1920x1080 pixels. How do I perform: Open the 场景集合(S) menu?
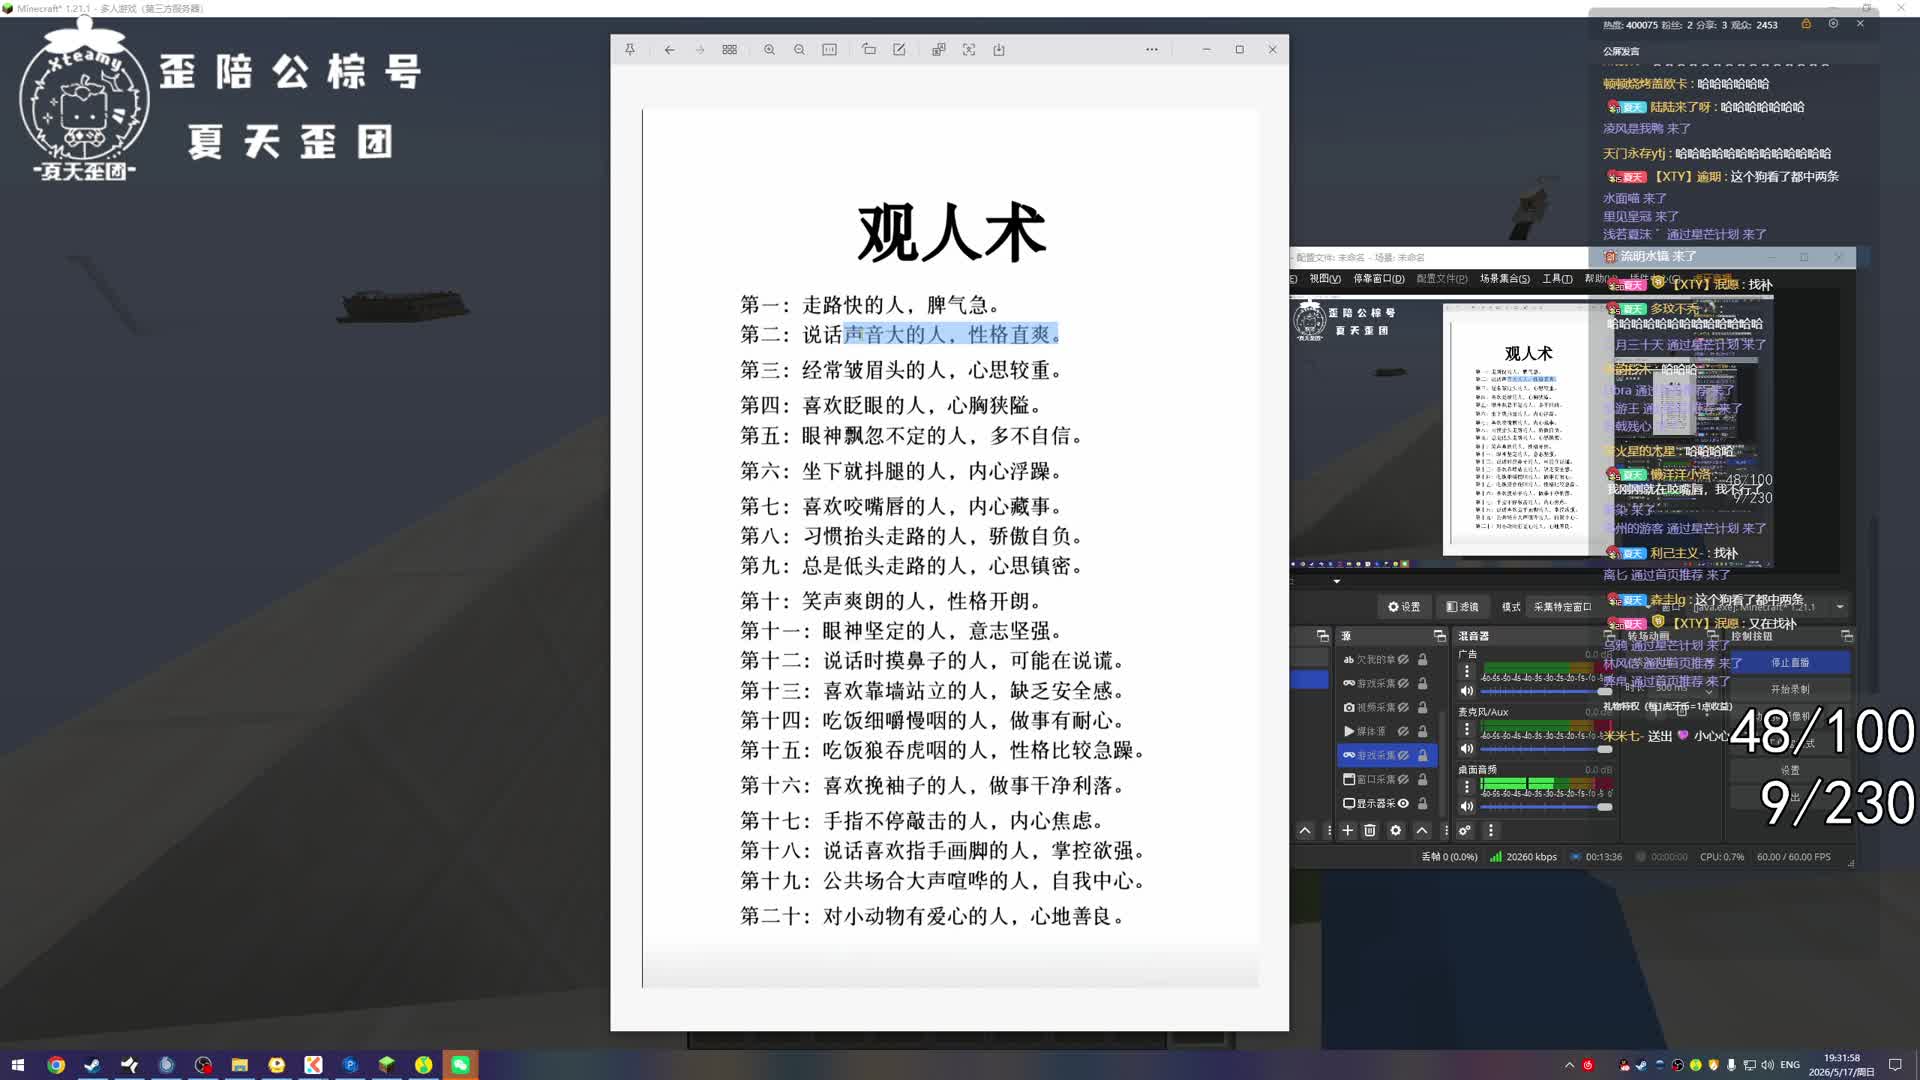1504,279
